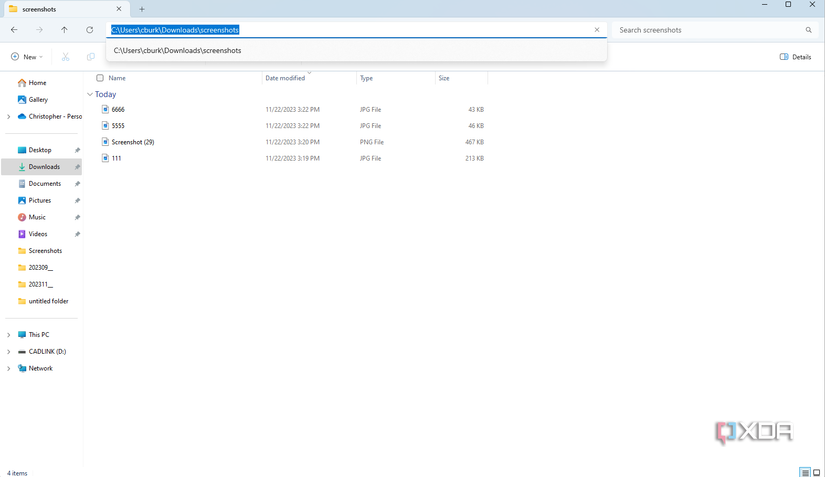
Task: Click the PNG File type cell
Action: 371,142
